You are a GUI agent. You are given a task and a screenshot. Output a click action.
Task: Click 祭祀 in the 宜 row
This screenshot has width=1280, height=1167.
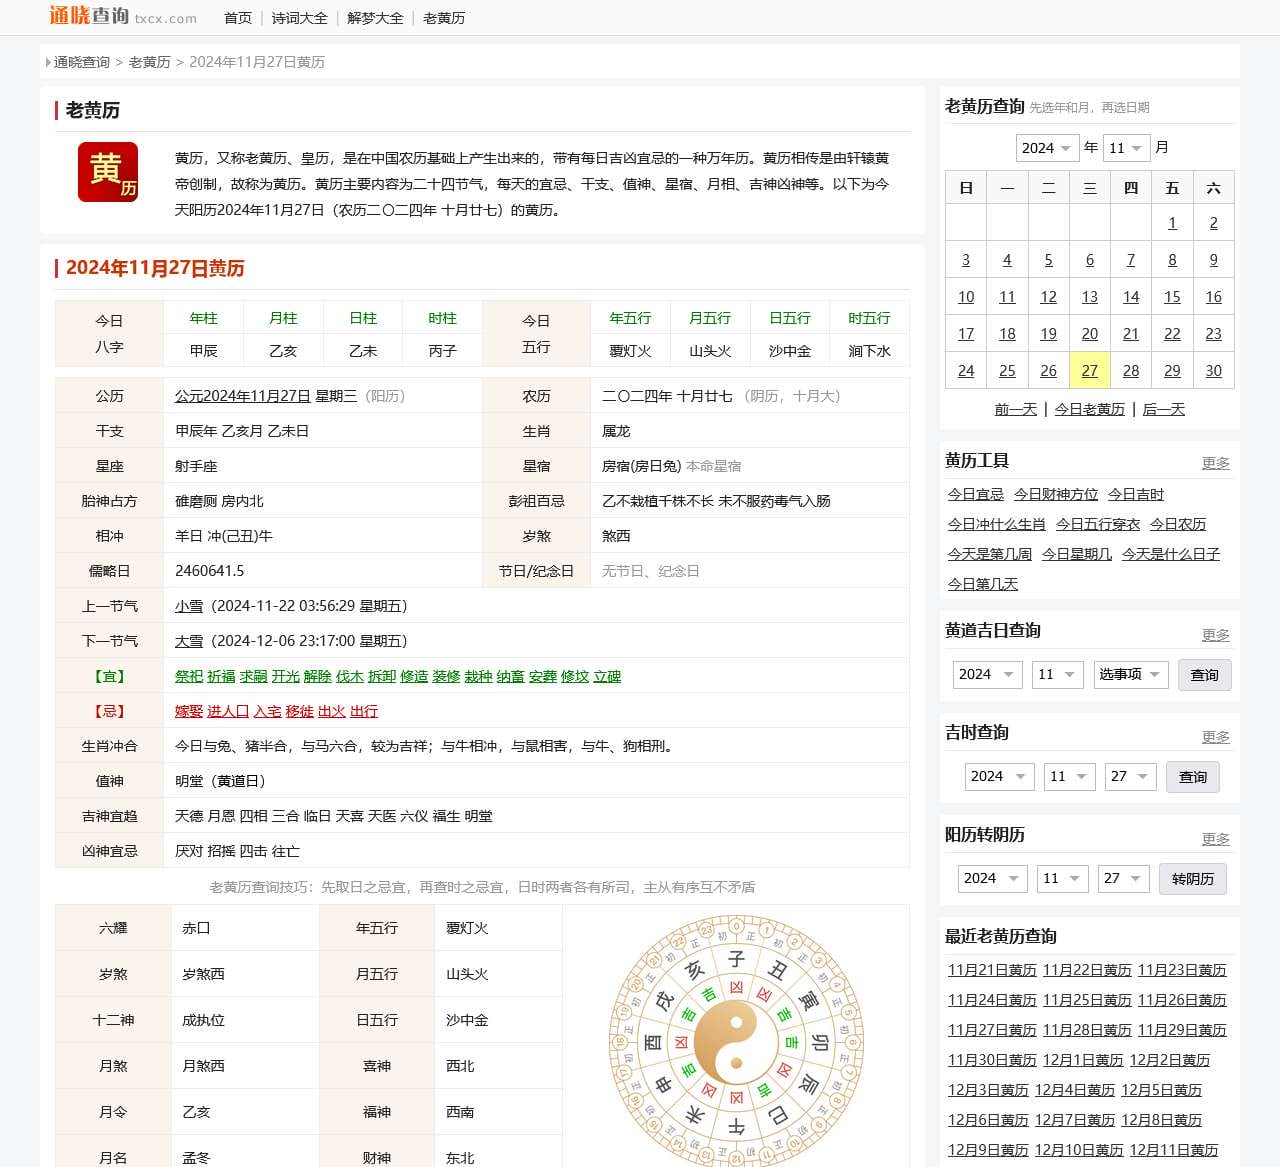[x=189, y=676]
